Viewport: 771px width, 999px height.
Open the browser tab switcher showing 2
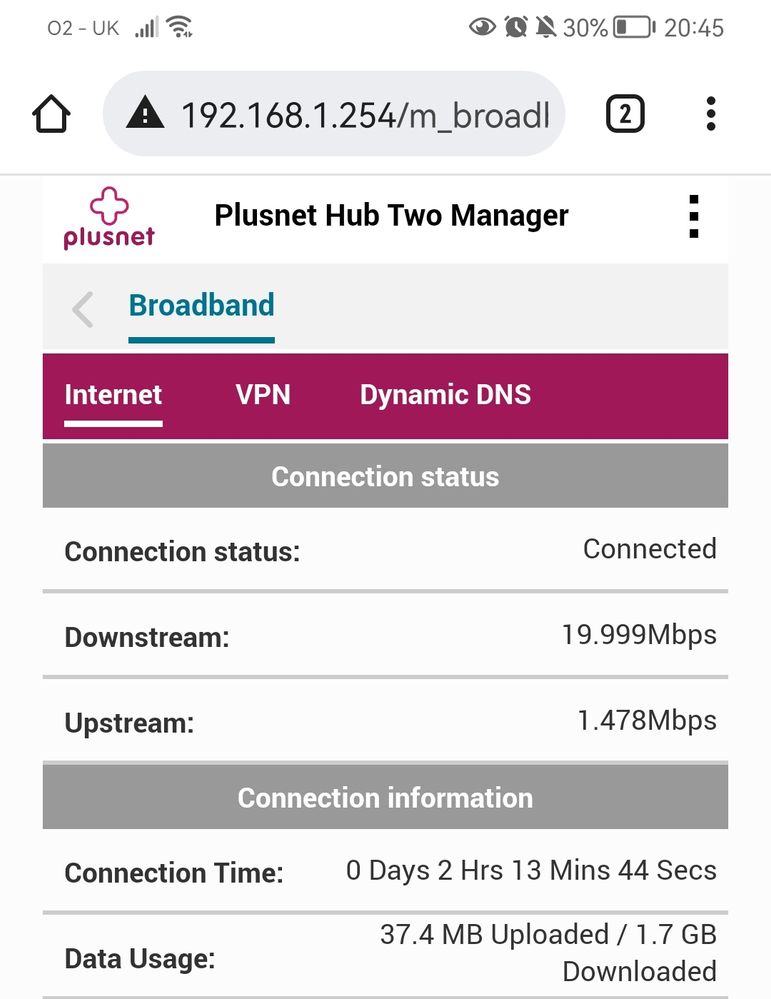point(625,115)
